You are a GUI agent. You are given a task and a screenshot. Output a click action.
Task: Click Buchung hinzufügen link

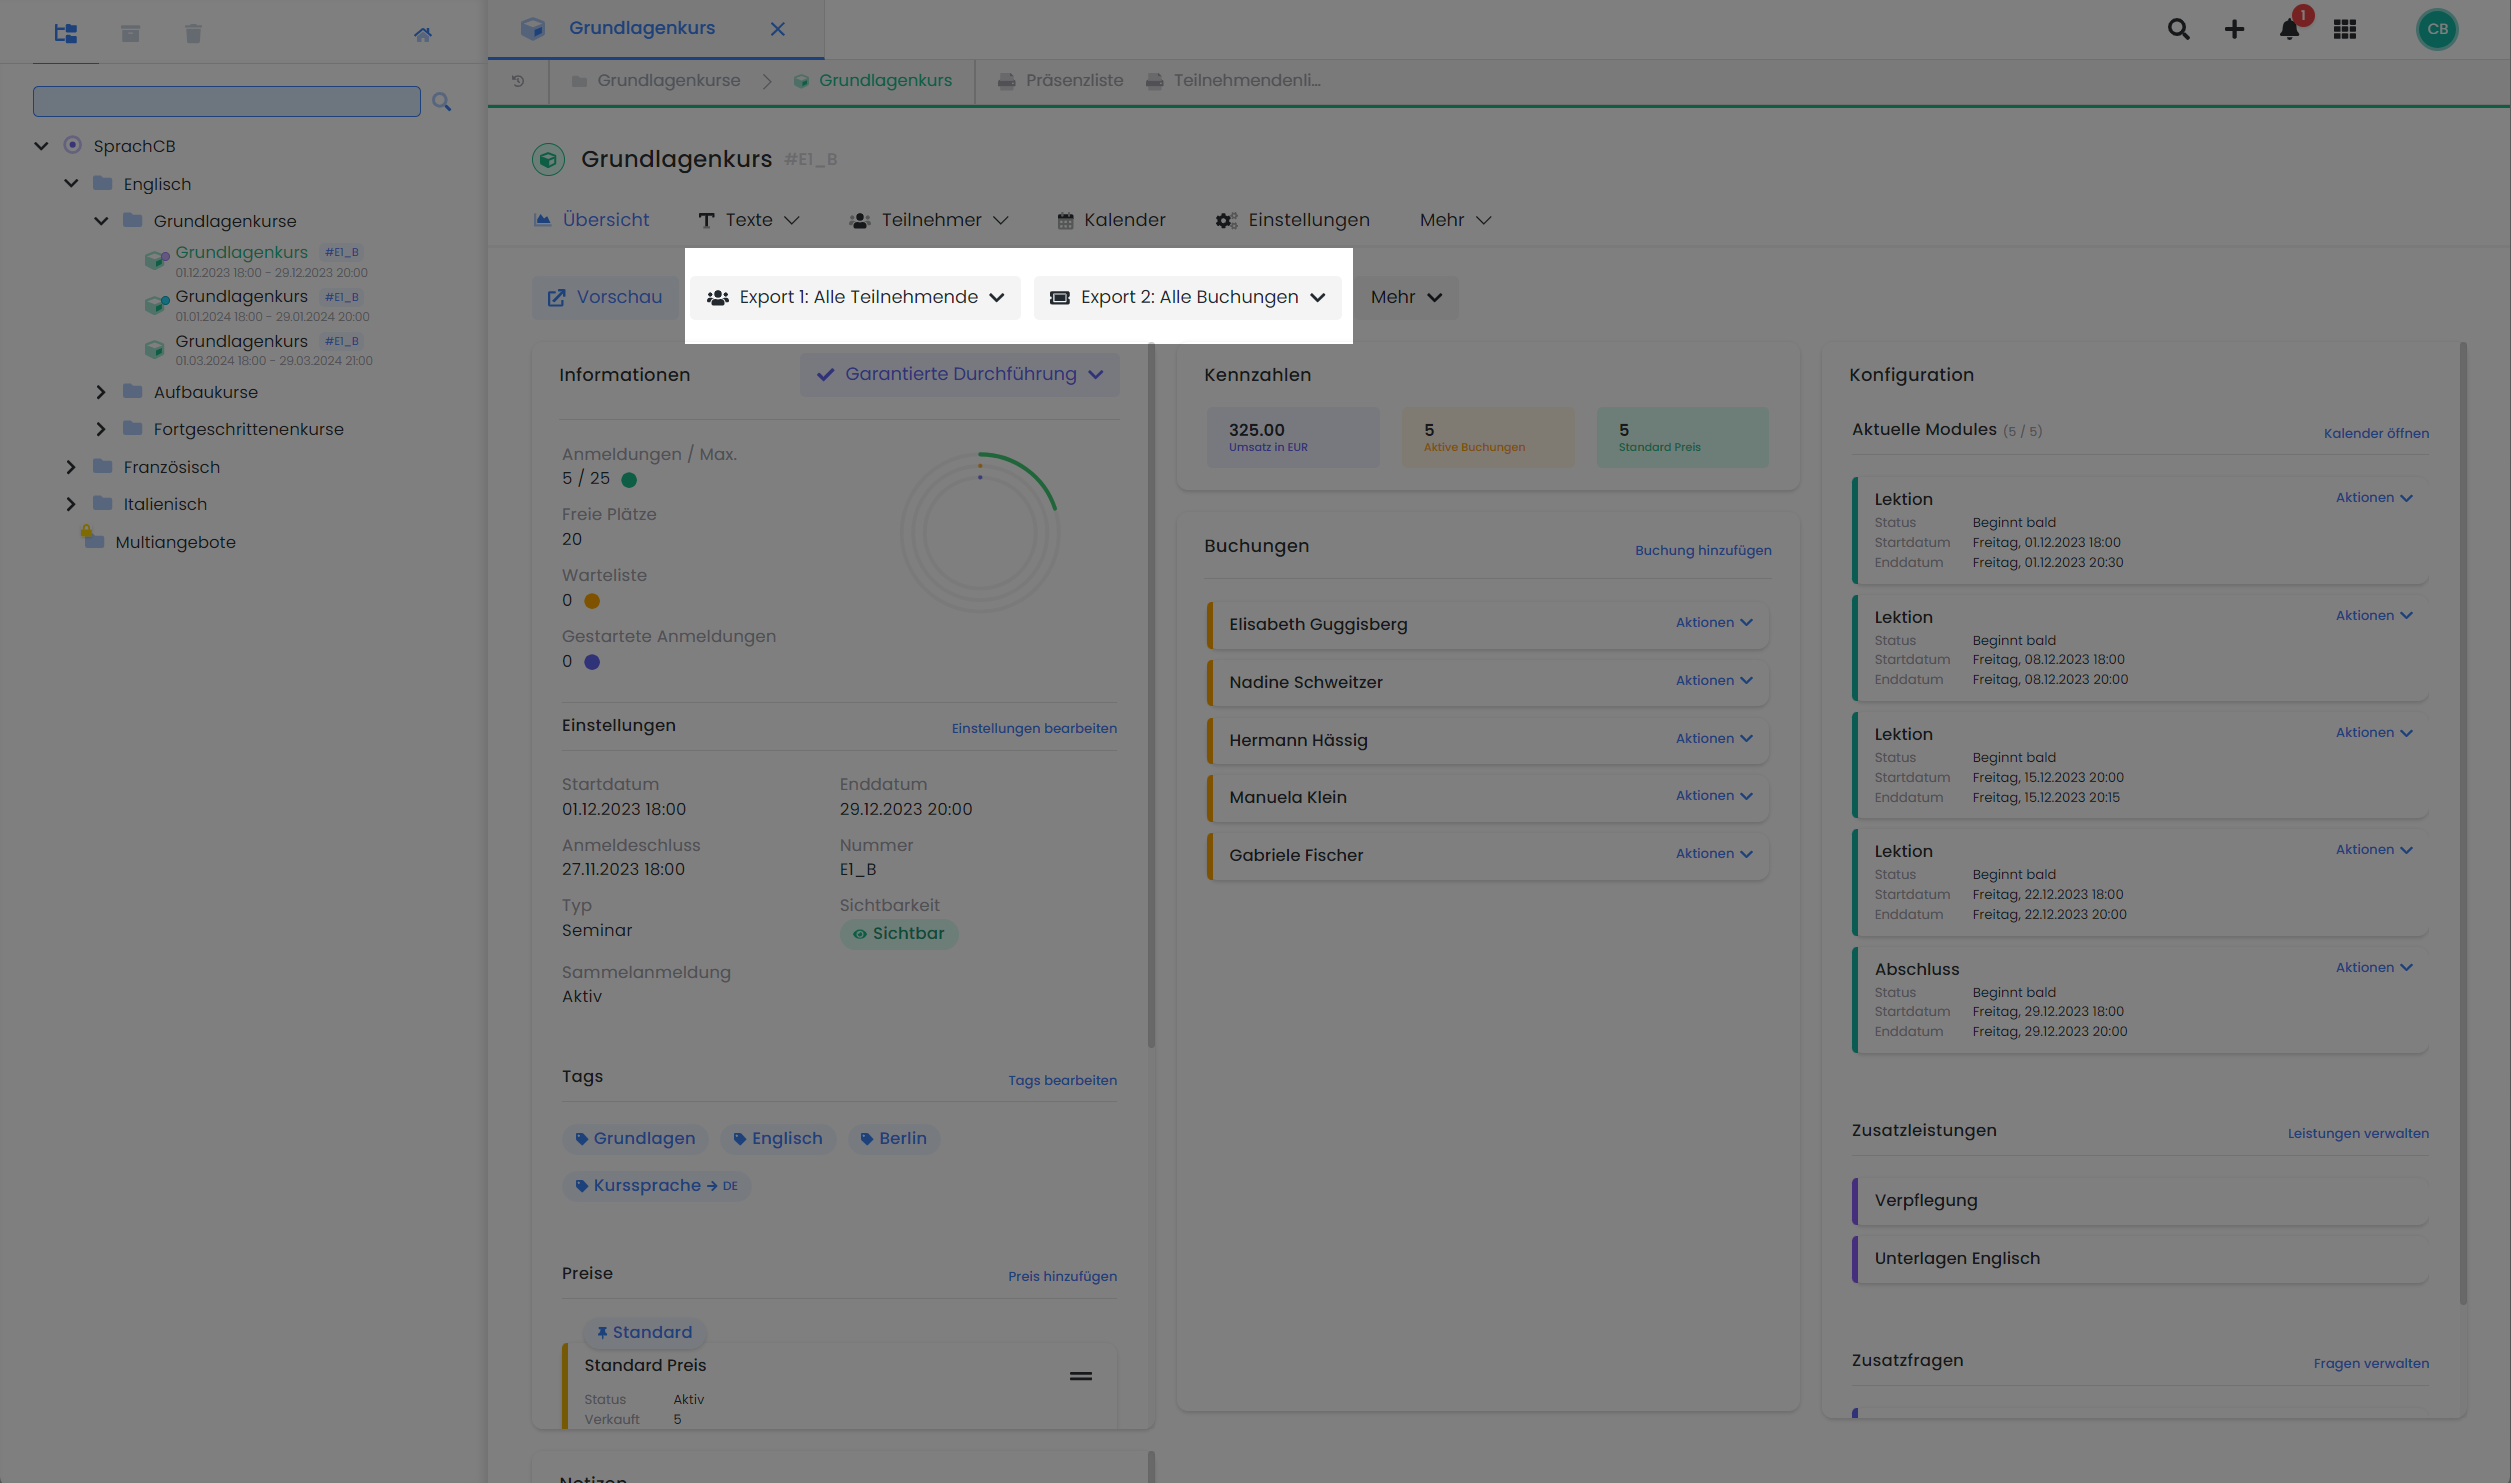(1702, 551)
